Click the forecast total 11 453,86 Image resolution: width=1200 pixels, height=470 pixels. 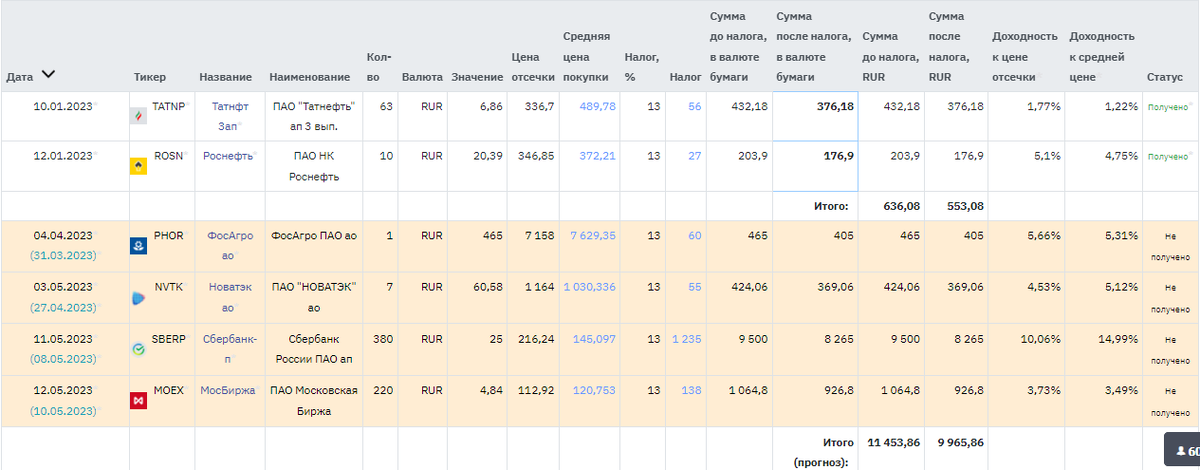pyautogui.click(x=894, y=441)
